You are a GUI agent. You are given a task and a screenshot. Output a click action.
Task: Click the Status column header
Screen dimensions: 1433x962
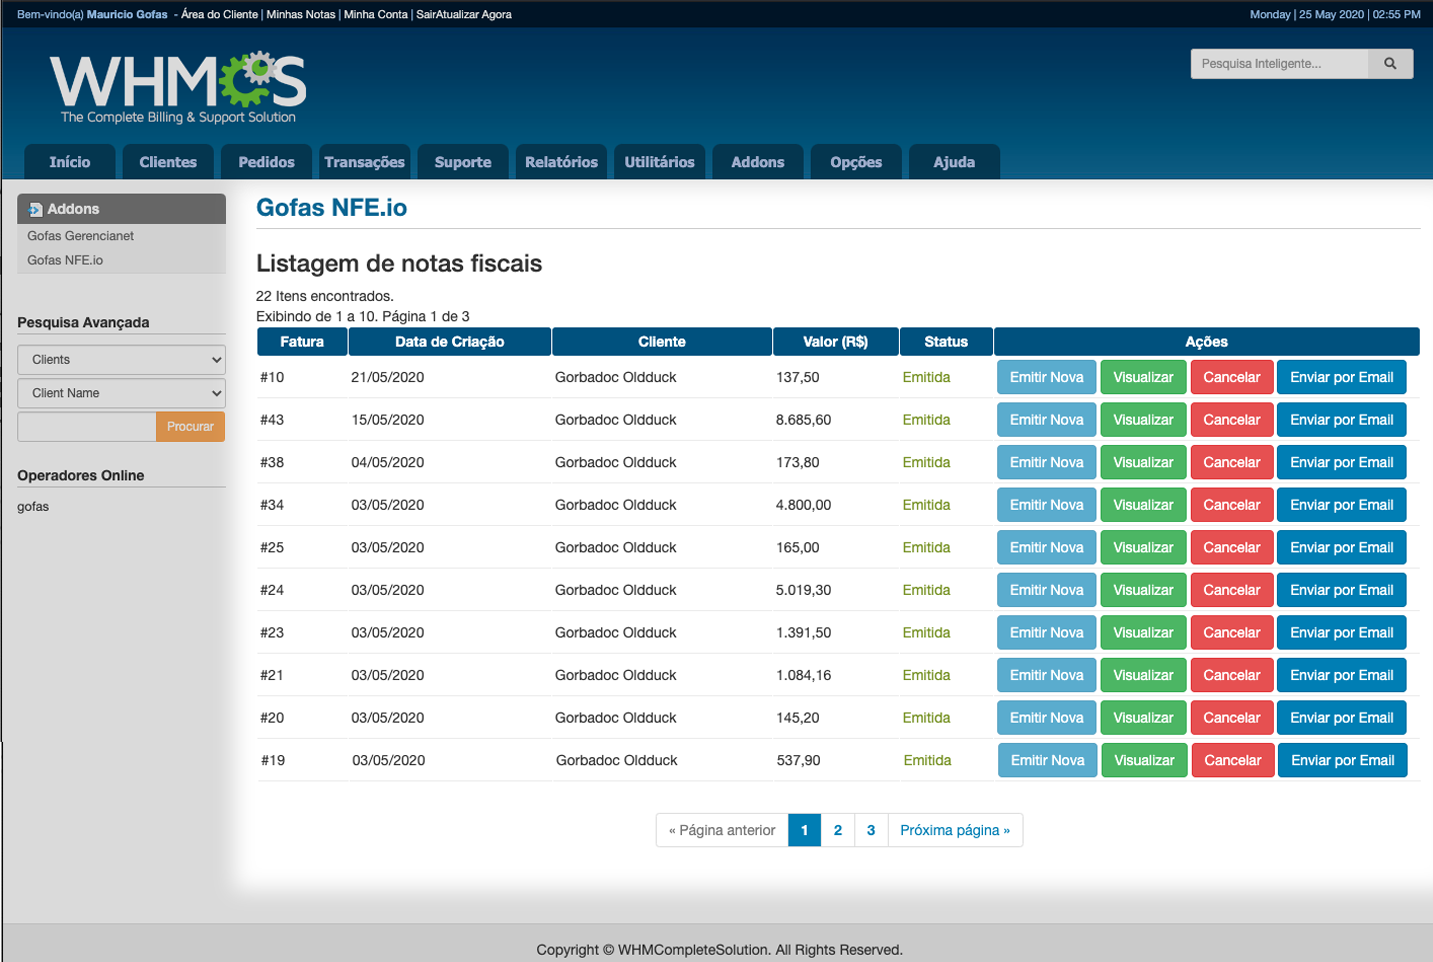click(x=946, y=342)
